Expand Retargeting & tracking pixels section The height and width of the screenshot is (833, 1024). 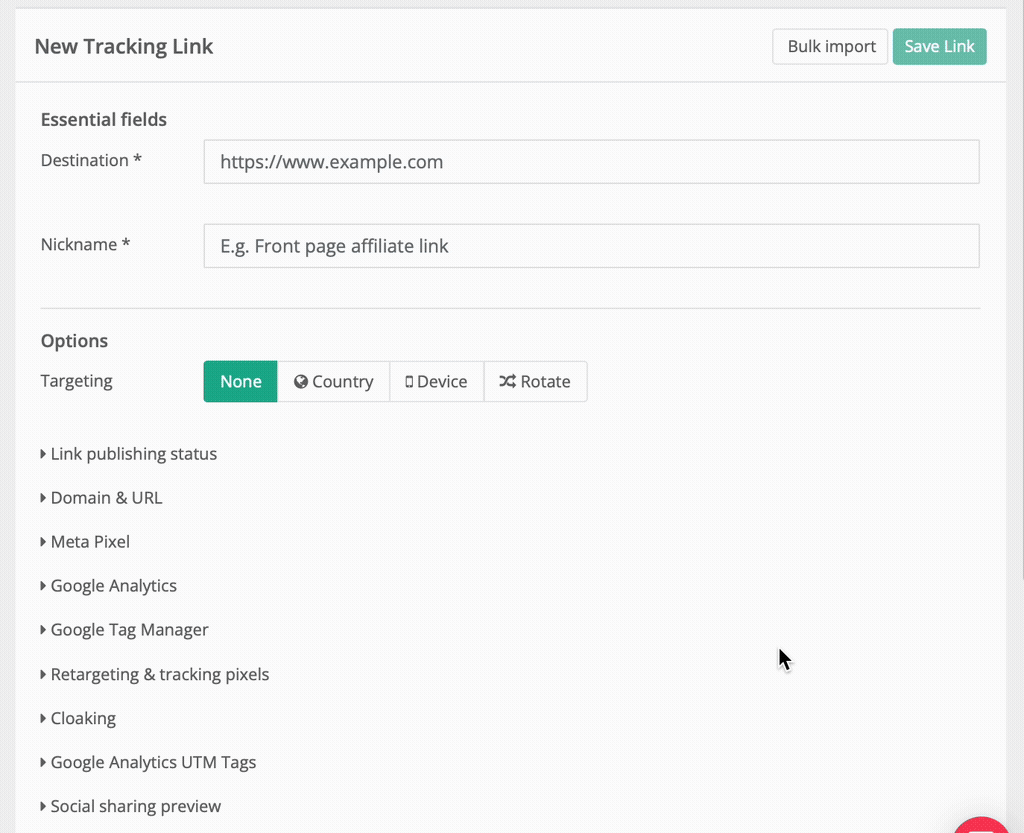(x=159, y=674)
